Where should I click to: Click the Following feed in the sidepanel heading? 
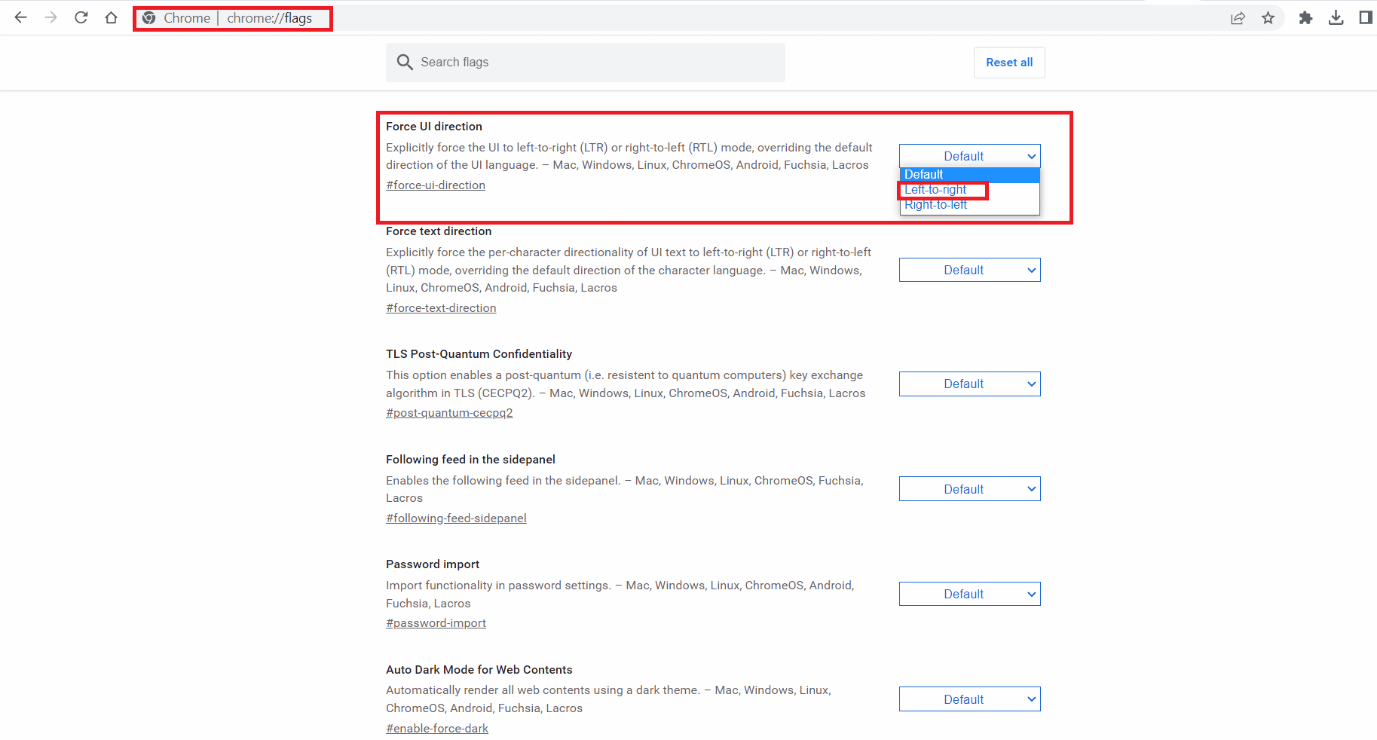point(470,460)
